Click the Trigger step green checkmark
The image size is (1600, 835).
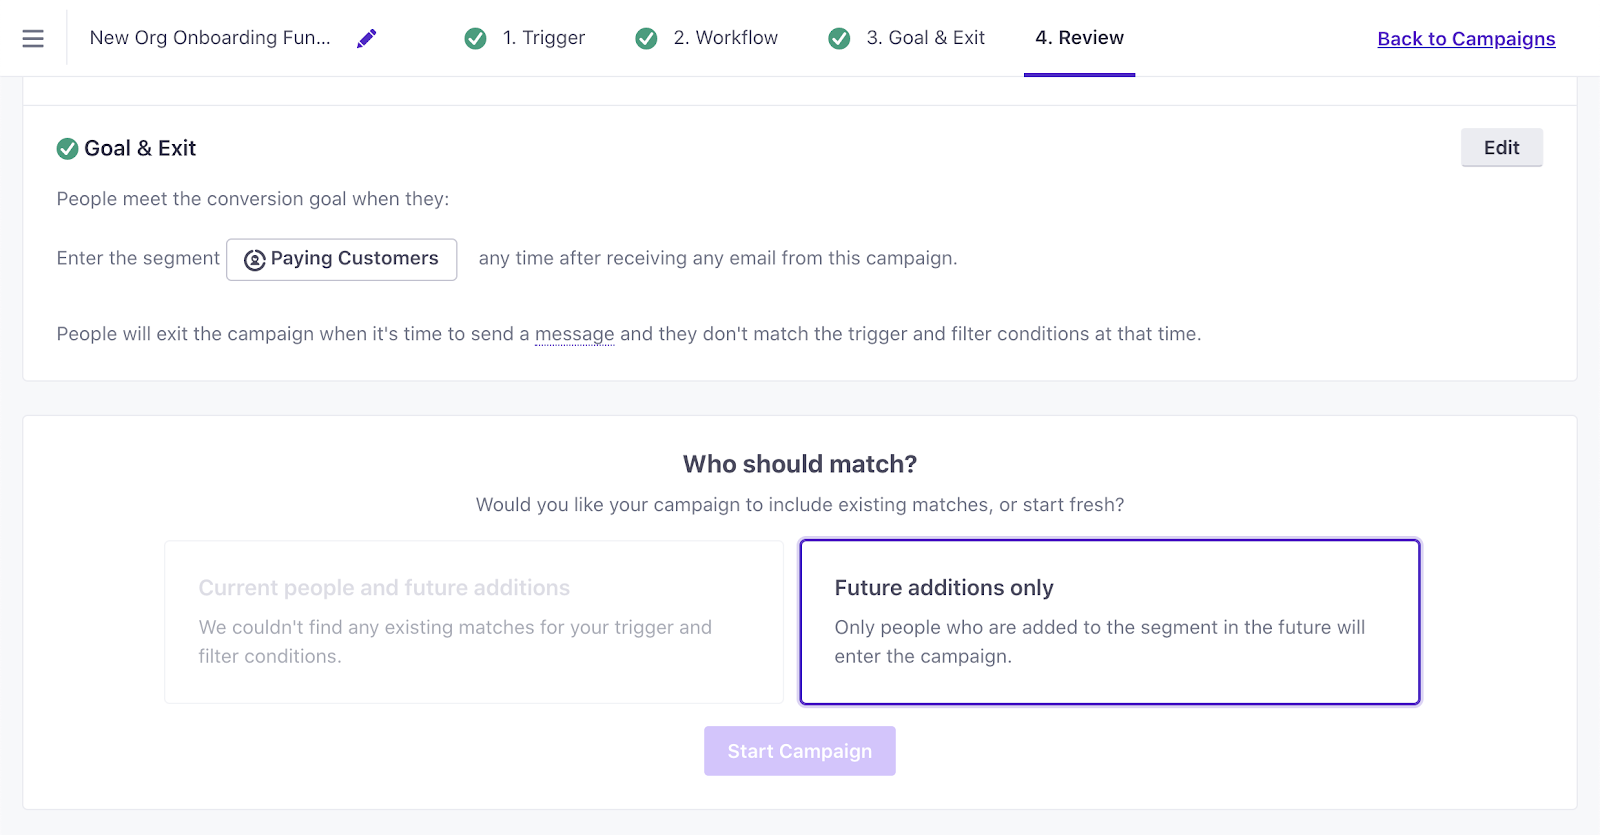(476, 38)
